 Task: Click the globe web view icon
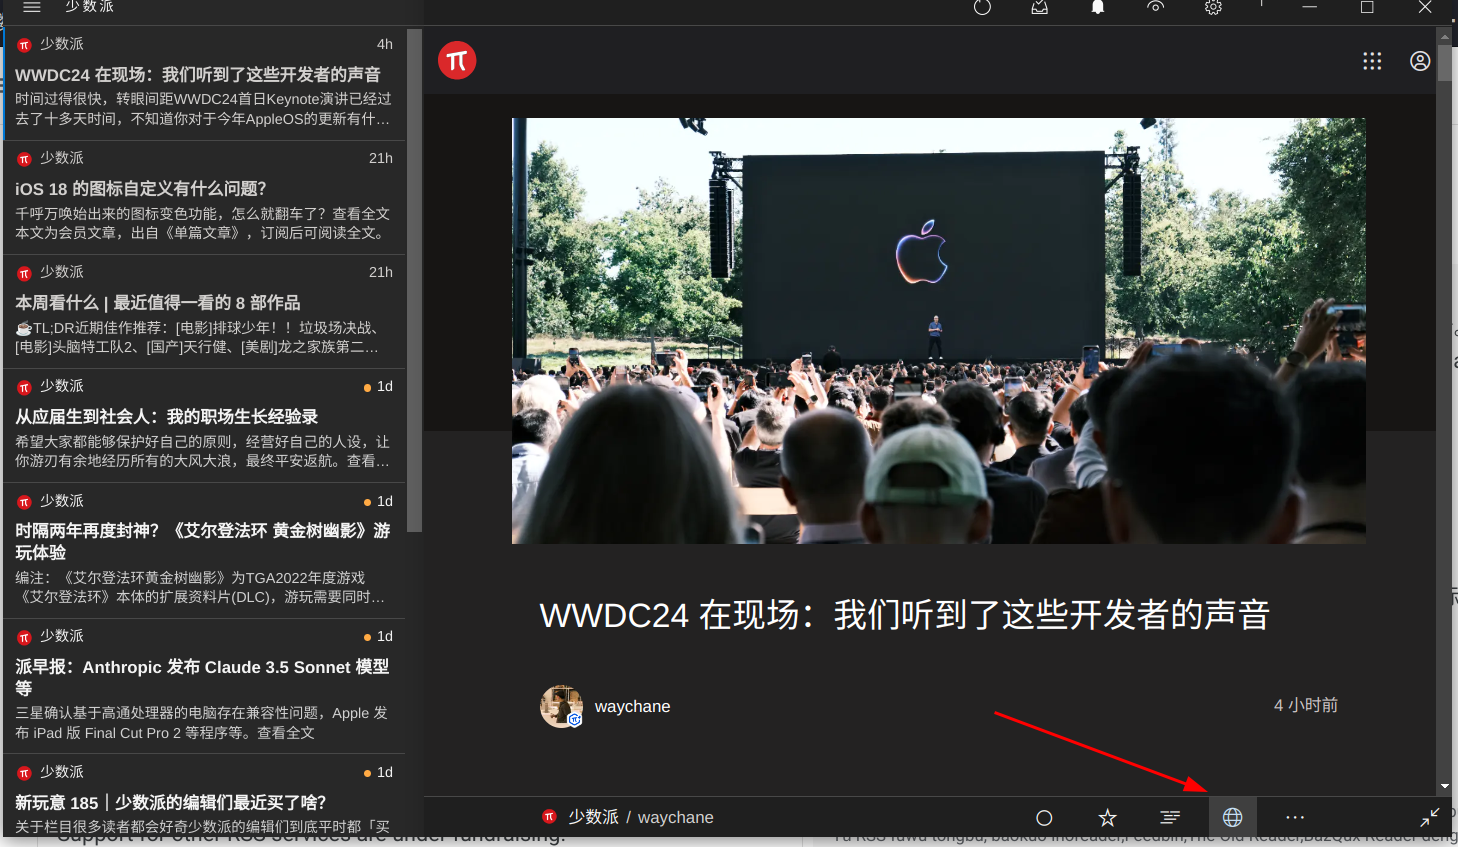click(1233, 818)
